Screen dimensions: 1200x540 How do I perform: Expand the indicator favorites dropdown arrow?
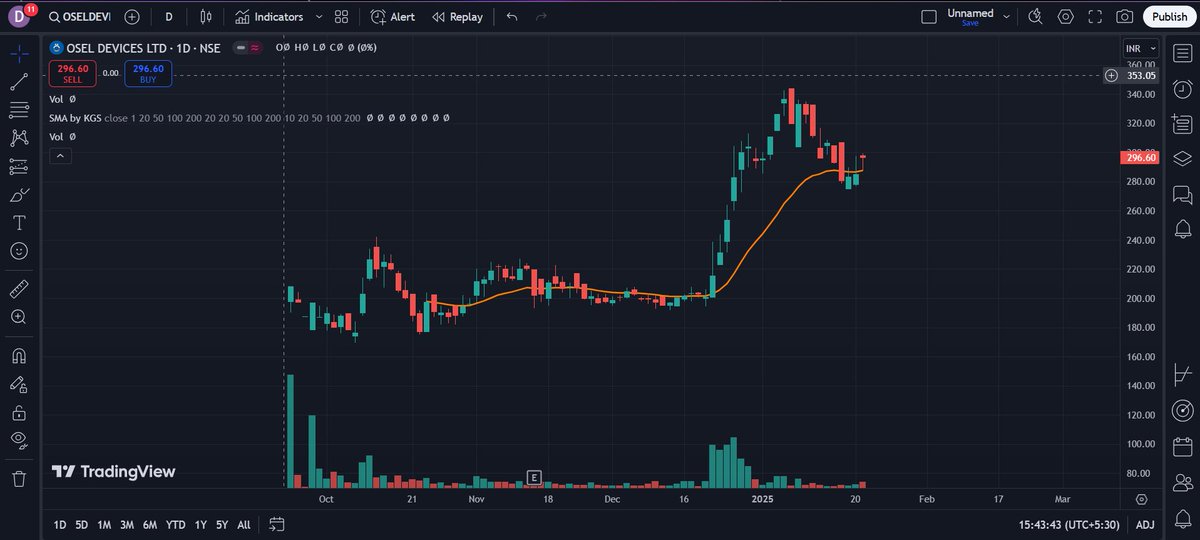pos(318,17)
